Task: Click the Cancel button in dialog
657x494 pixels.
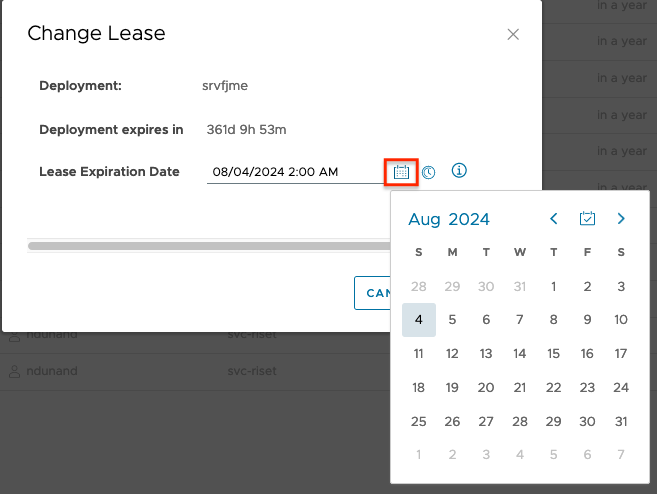Action: click(x=373, y=293)
